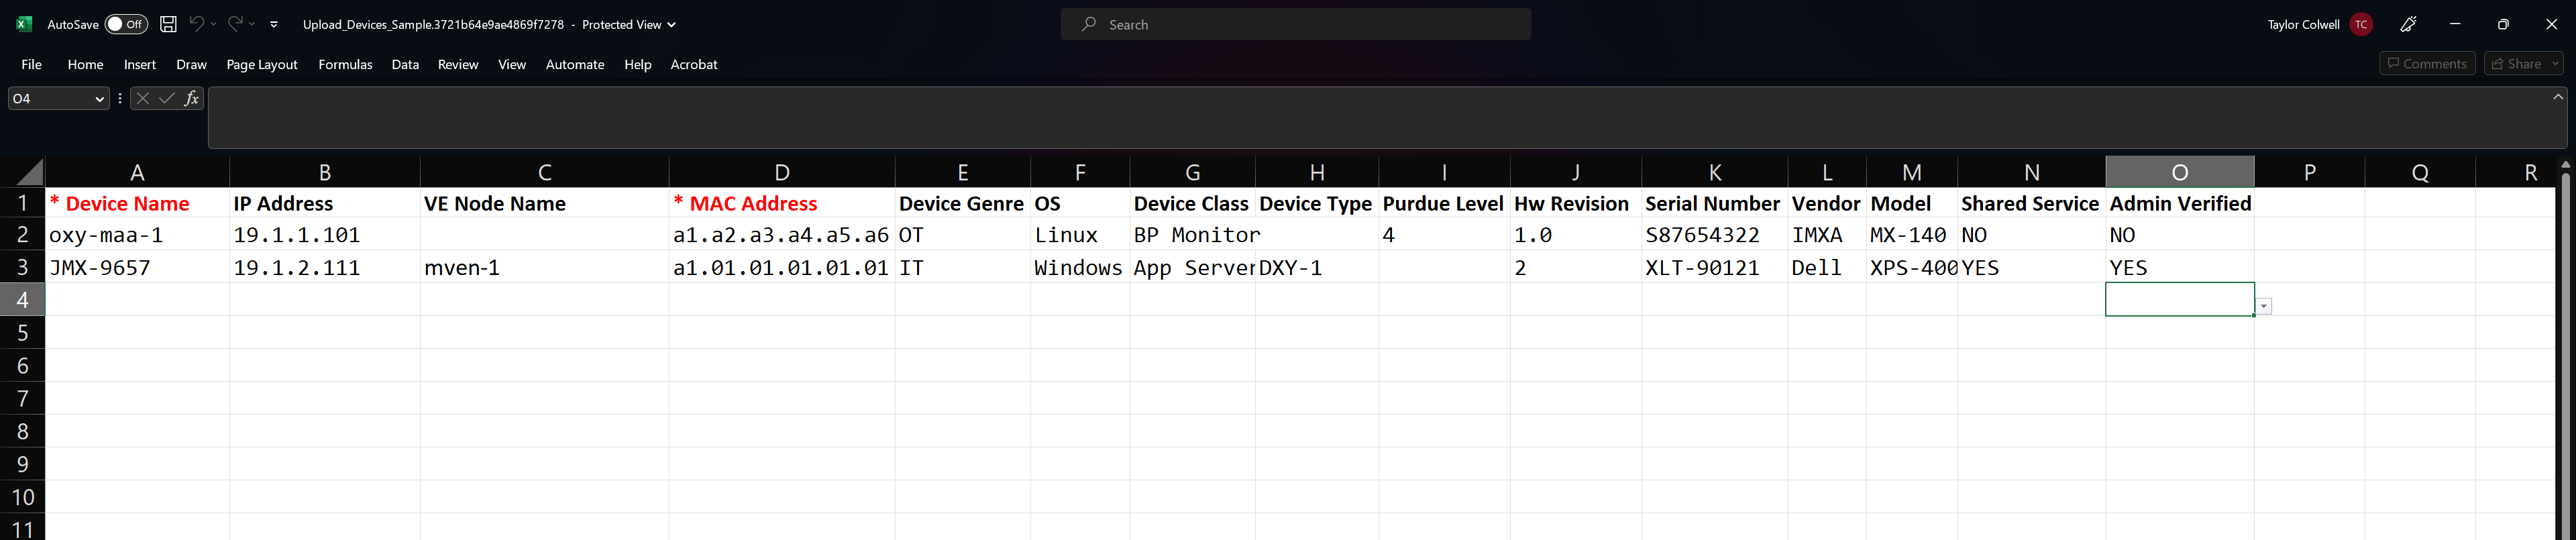Select row 2 header
This screenshot has height=540, width=2576.
click(x=22, y=235)
